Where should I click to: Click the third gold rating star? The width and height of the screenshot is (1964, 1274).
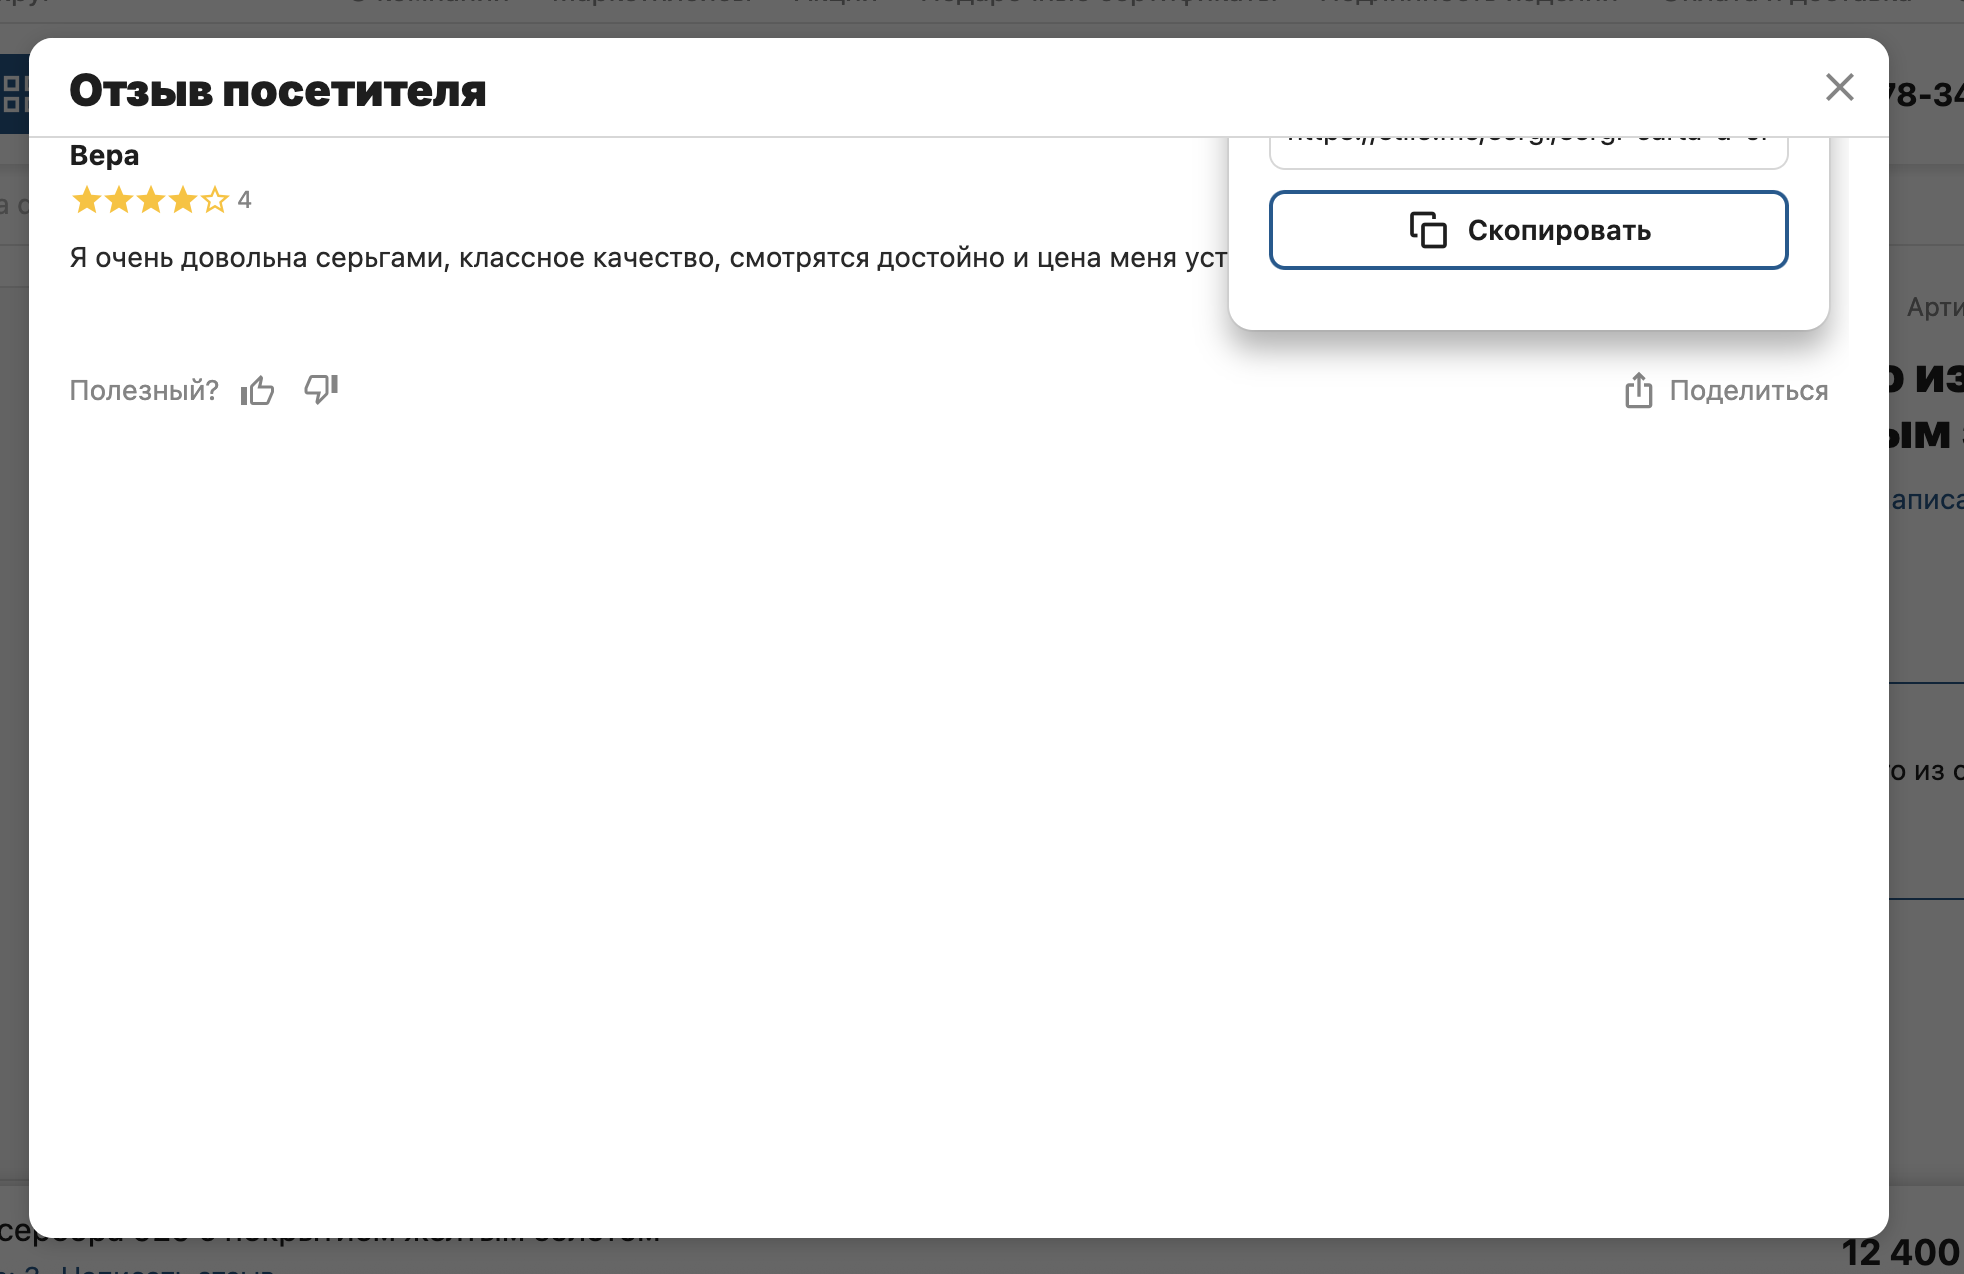click(151, 201)
